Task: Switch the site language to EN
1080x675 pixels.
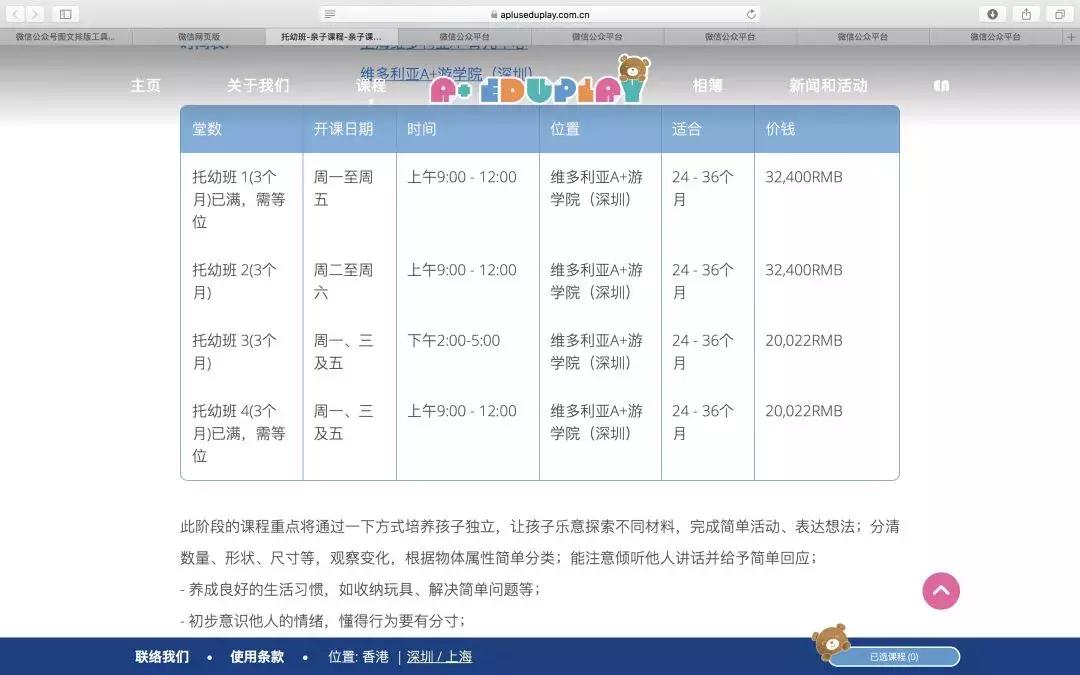Action: click(x=940, y=85)
